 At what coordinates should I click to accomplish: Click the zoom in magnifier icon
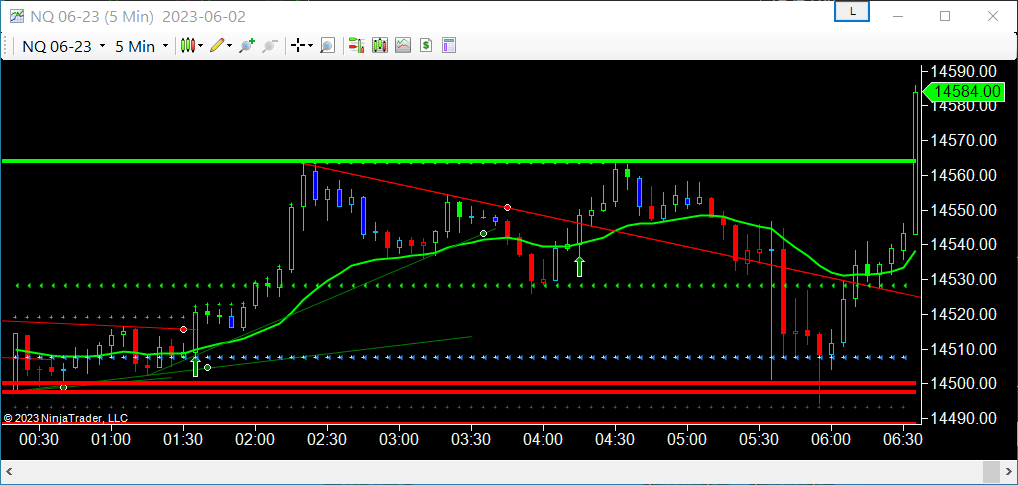click(x=247, y=45)
